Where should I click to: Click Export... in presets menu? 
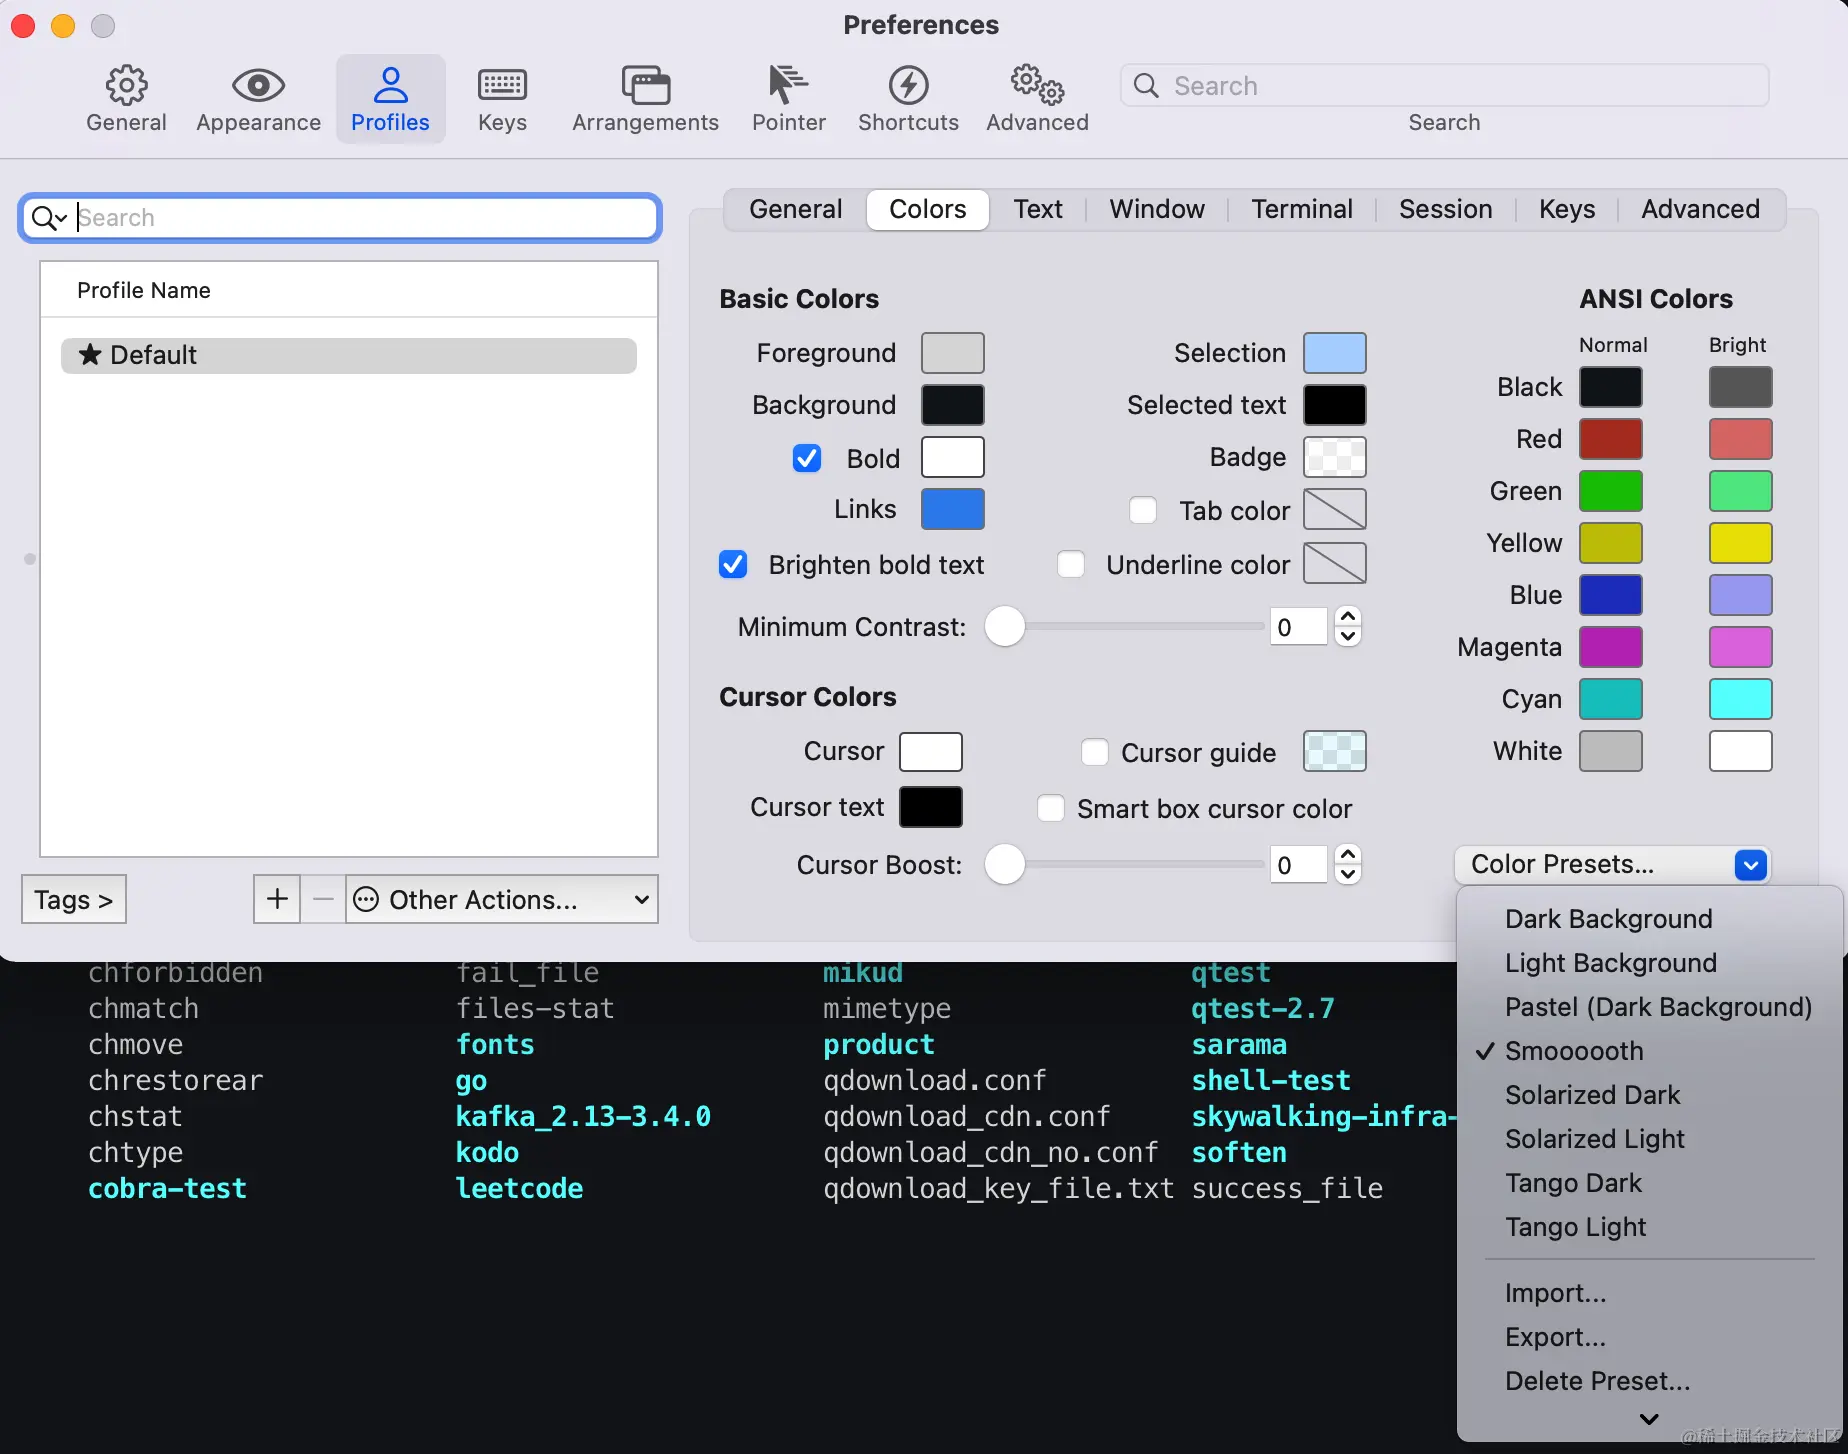click(x=1650, y=1337)
